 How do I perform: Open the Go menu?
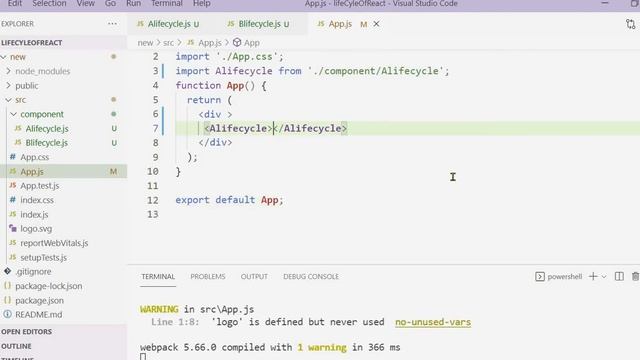click(x=110, y=4)
